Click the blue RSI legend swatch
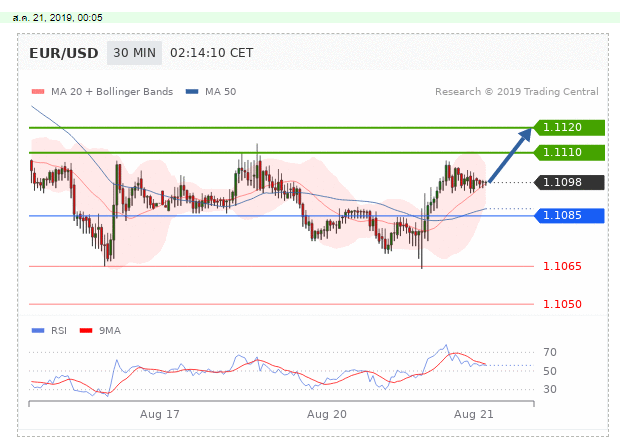 (x=38, y=331)
